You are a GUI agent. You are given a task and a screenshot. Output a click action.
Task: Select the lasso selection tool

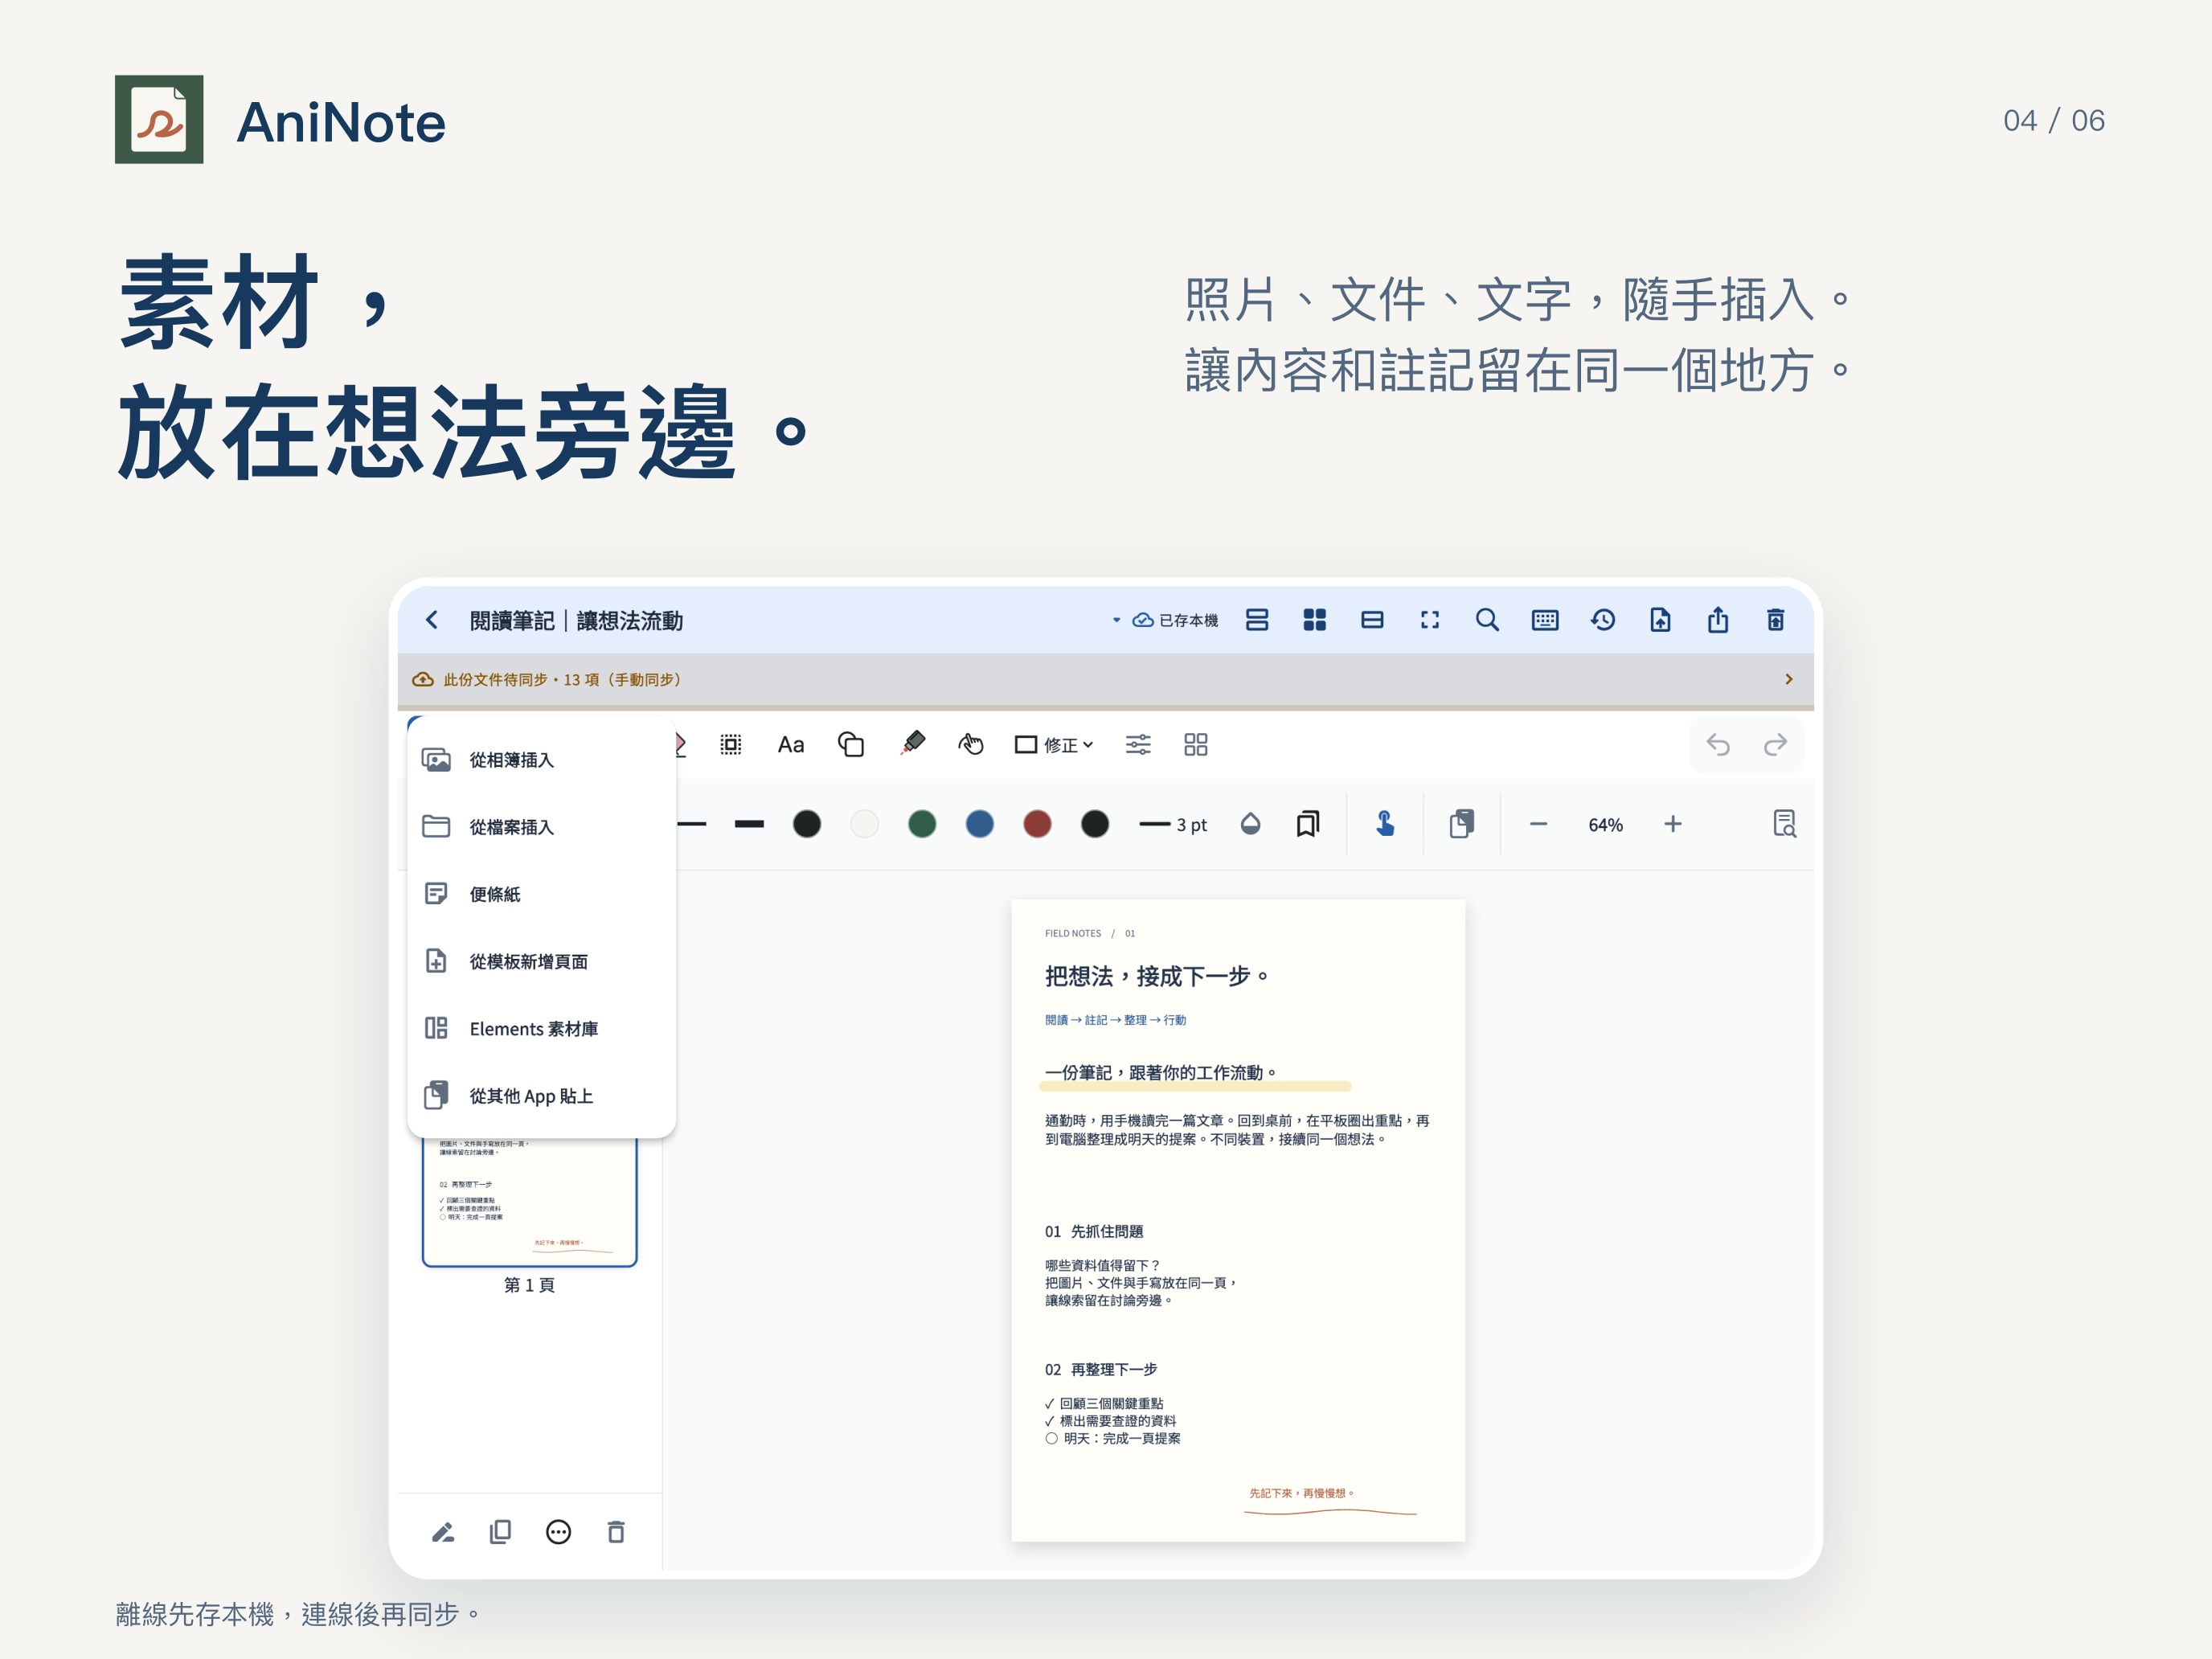pyautogui.click(x=731, y=745)
